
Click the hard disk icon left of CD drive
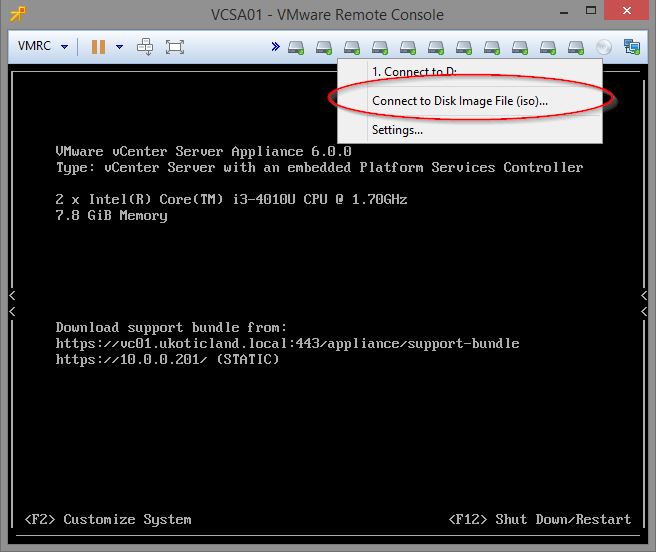(x=576, y=47)
